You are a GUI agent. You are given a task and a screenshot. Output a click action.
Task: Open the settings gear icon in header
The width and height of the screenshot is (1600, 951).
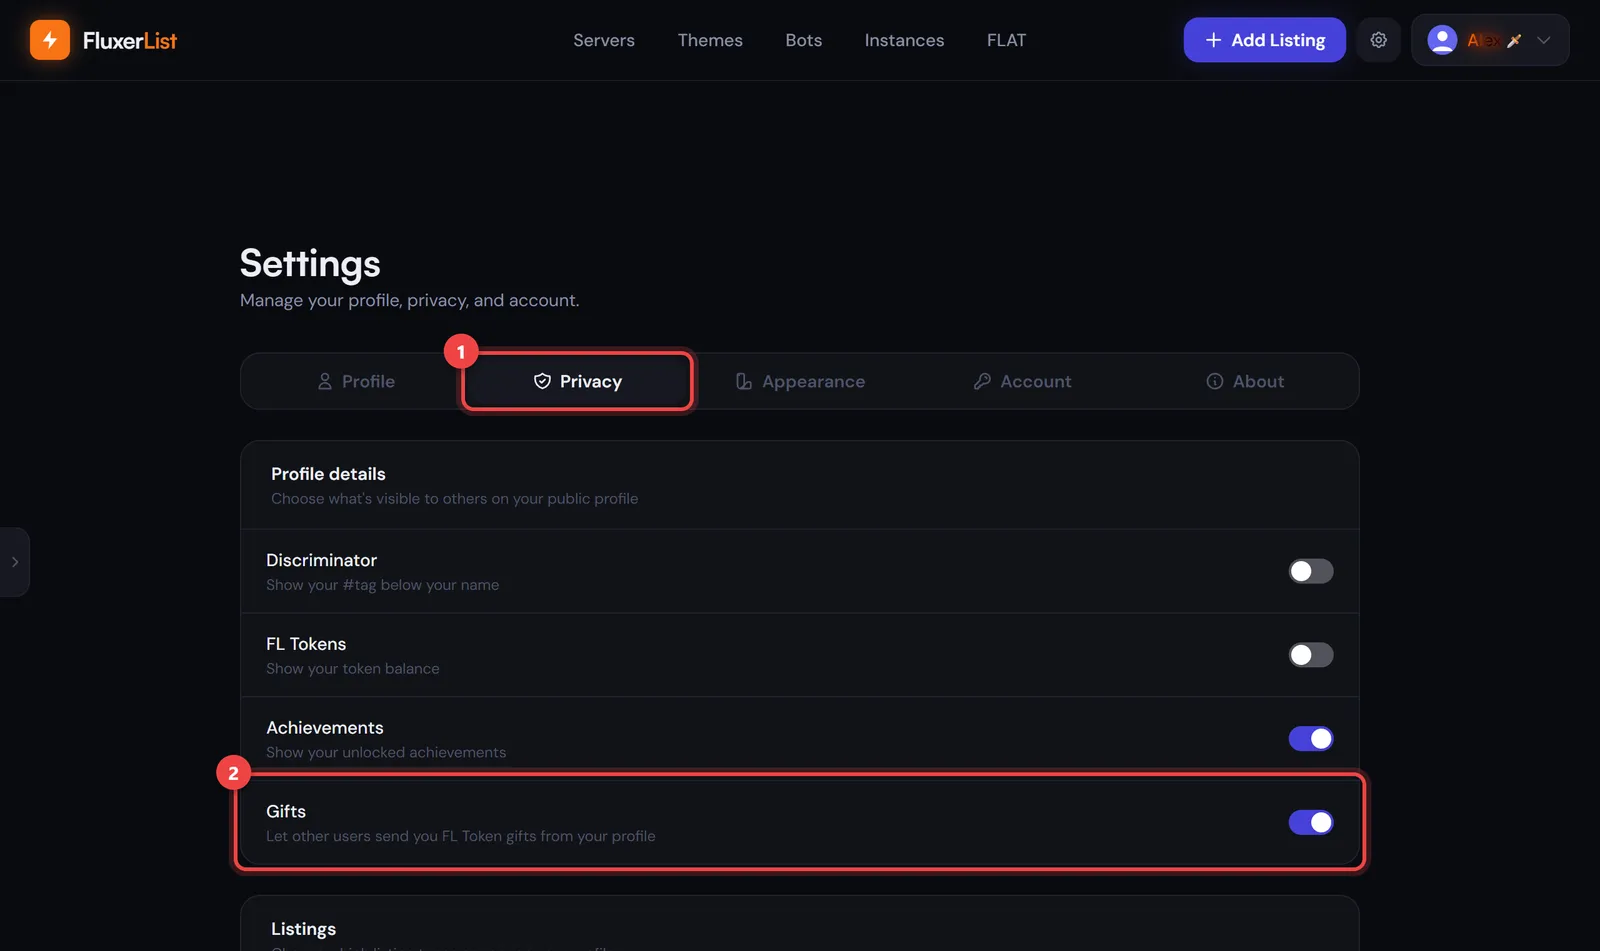(x=1378, y=40)
